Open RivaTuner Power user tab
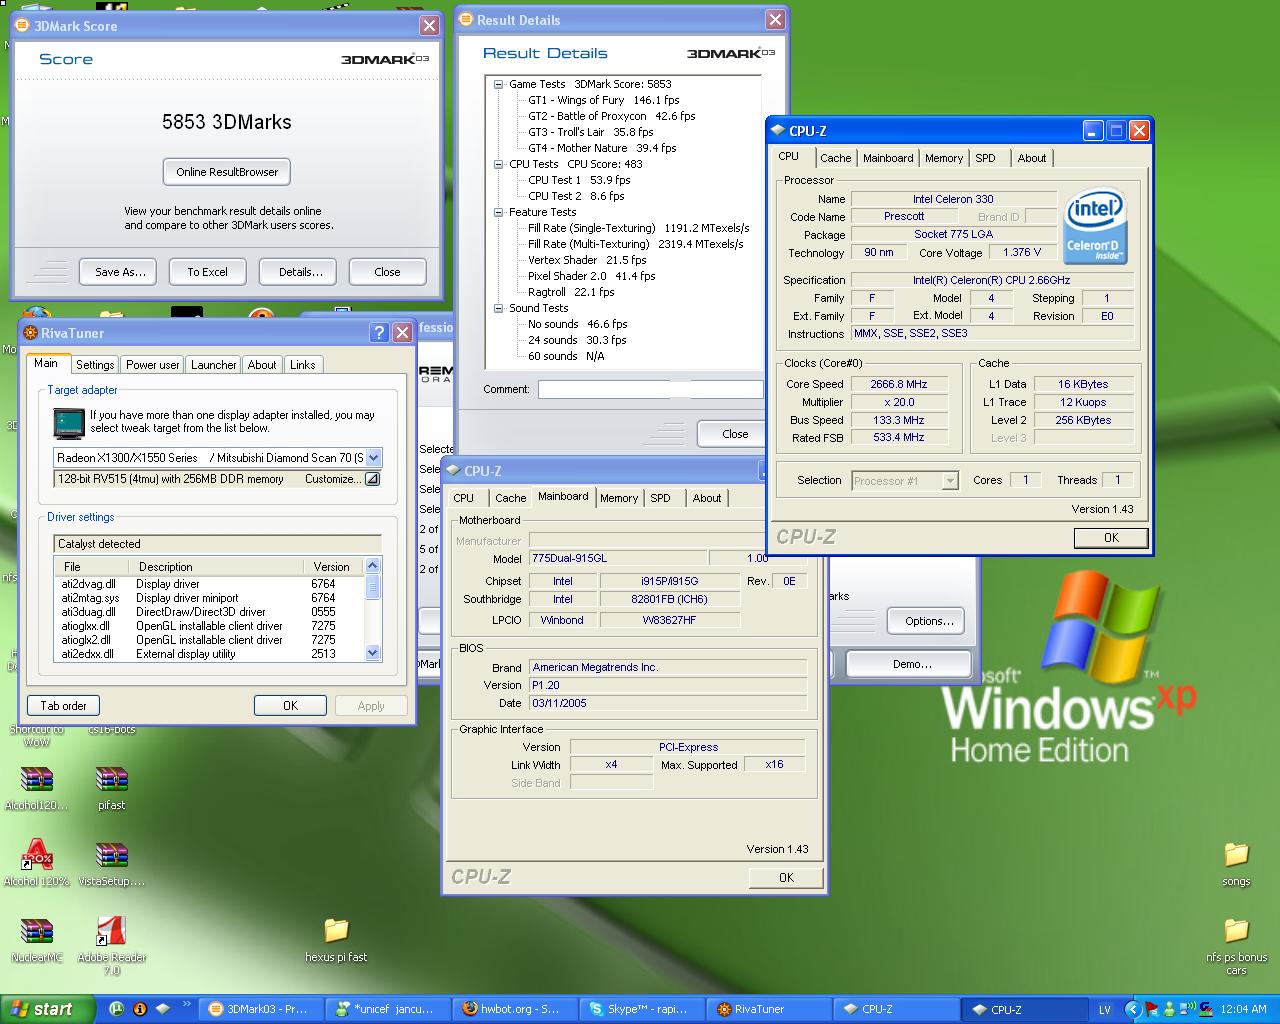Image resolution: width=1280 pixels, height=1024 pixels. pos(153,365)
